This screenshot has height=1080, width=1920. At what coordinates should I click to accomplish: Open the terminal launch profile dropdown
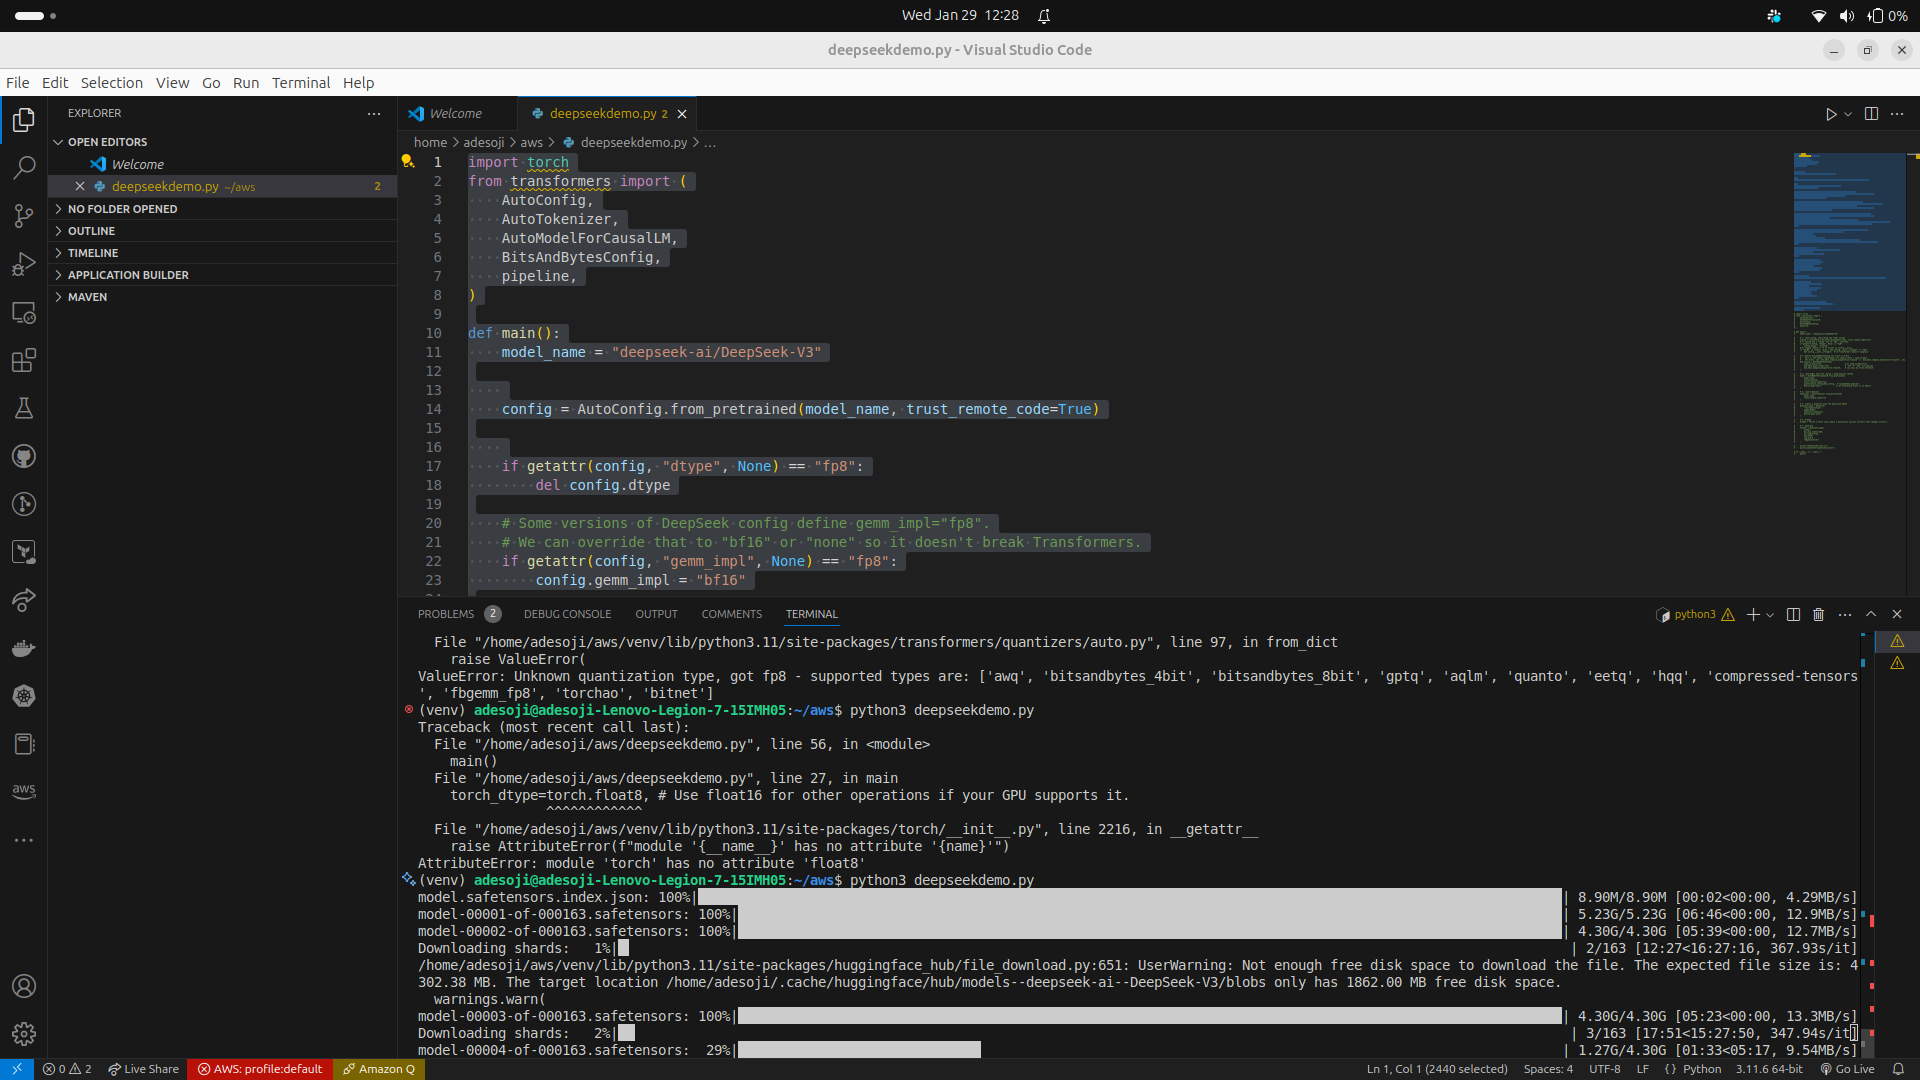click(1770, 614)
